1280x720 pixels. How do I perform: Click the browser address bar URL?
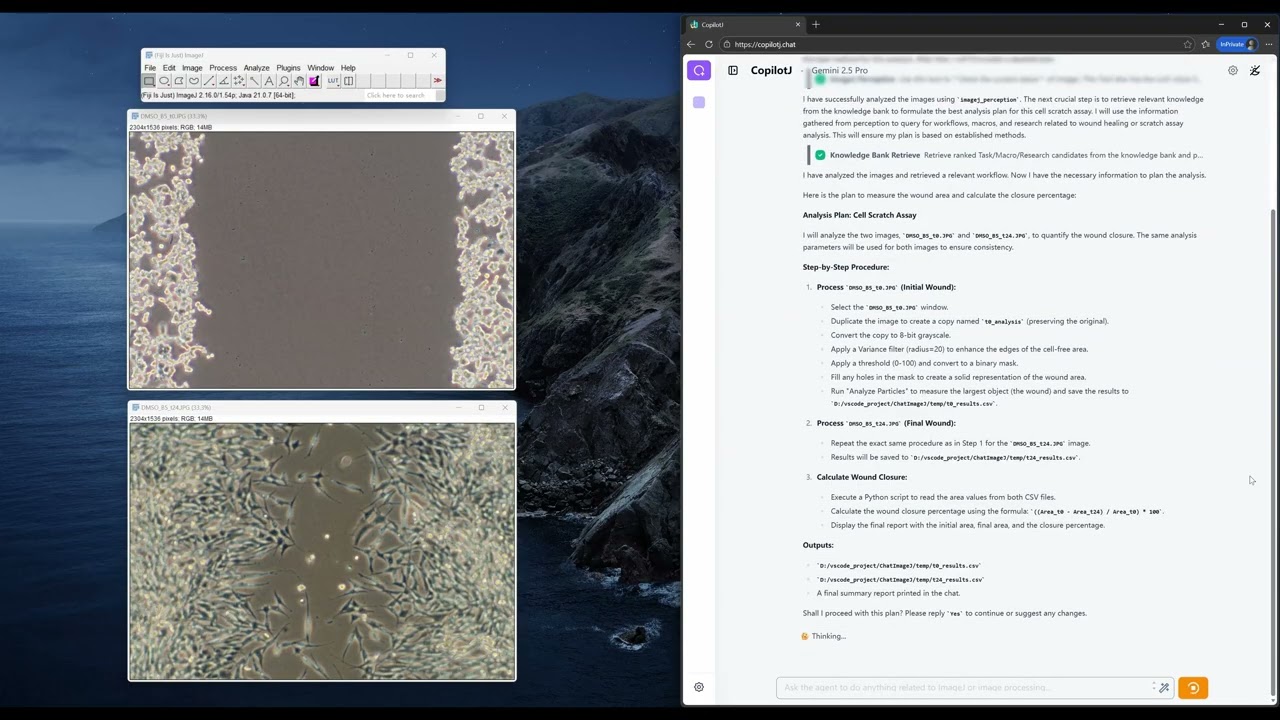tap(765, 44)
